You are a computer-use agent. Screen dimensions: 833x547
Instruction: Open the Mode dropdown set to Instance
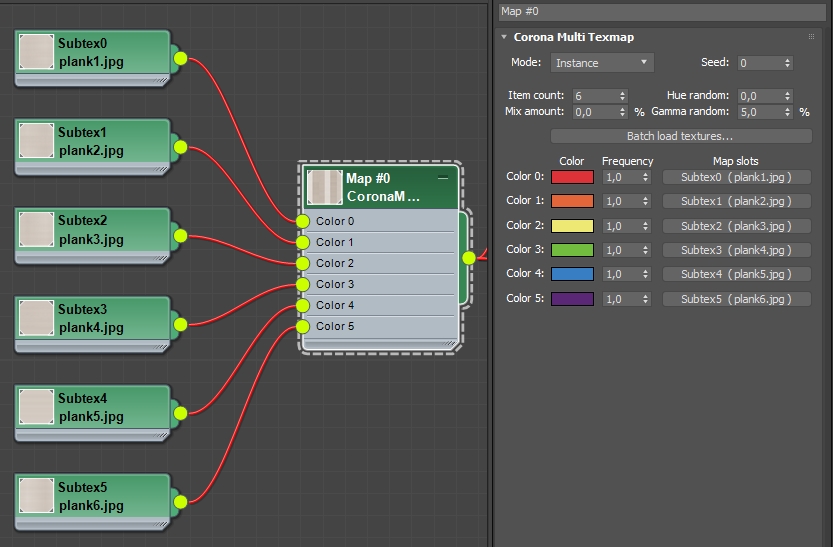coord(601,63)
